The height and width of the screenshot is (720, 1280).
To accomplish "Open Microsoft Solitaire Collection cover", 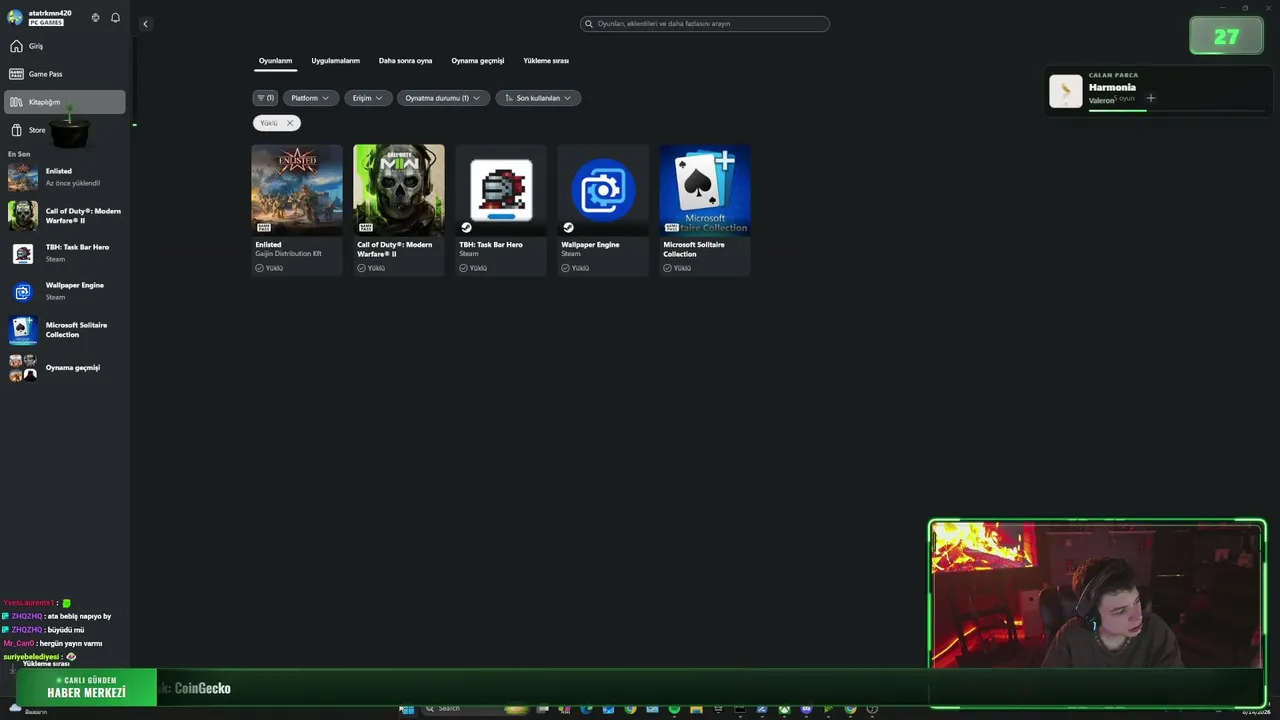I will tap(705, 190).
